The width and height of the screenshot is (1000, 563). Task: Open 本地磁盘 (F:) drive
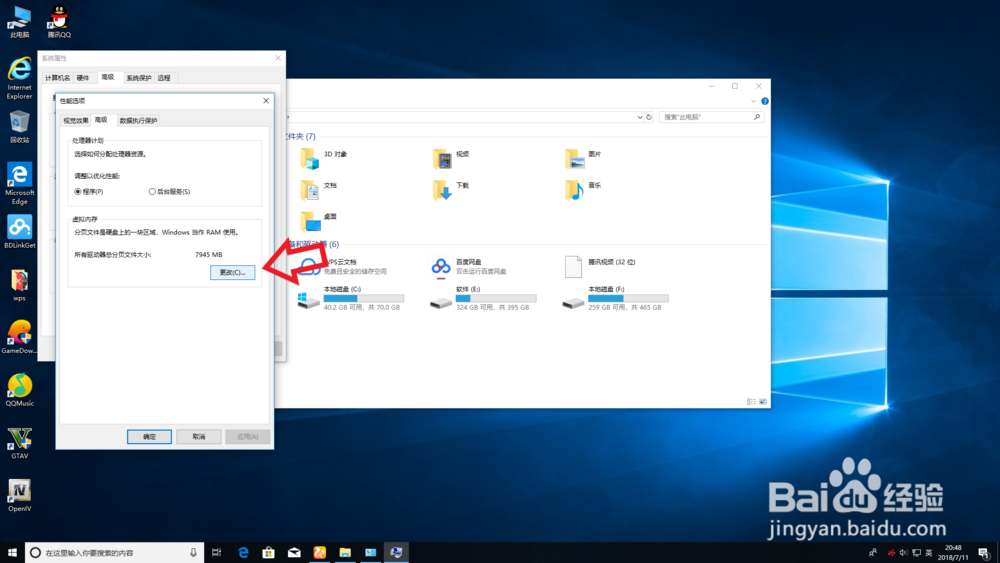click(615, 298)
